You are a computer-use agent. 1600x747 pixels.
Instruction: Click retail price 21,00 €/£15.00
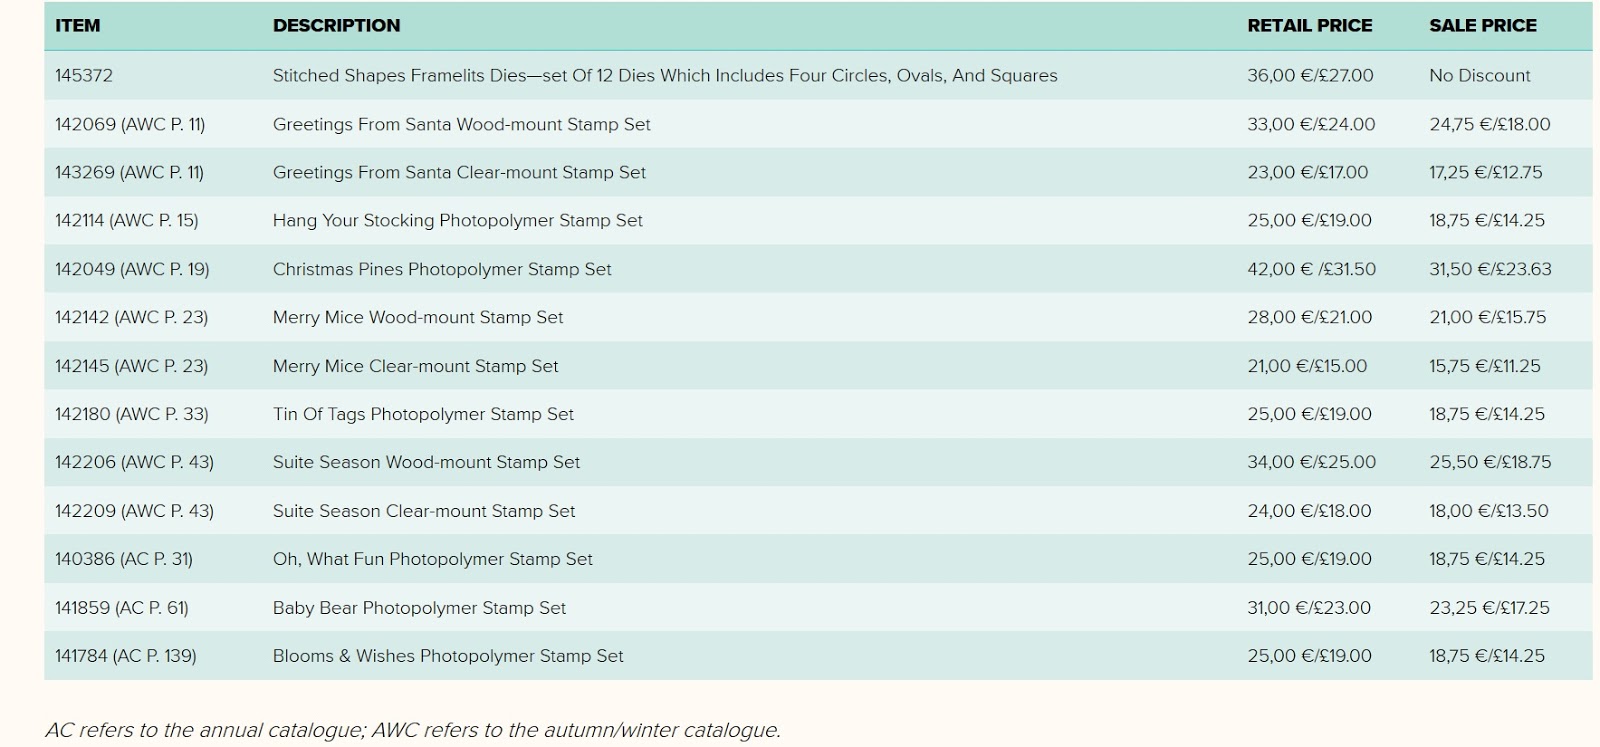click(1307, 366)
